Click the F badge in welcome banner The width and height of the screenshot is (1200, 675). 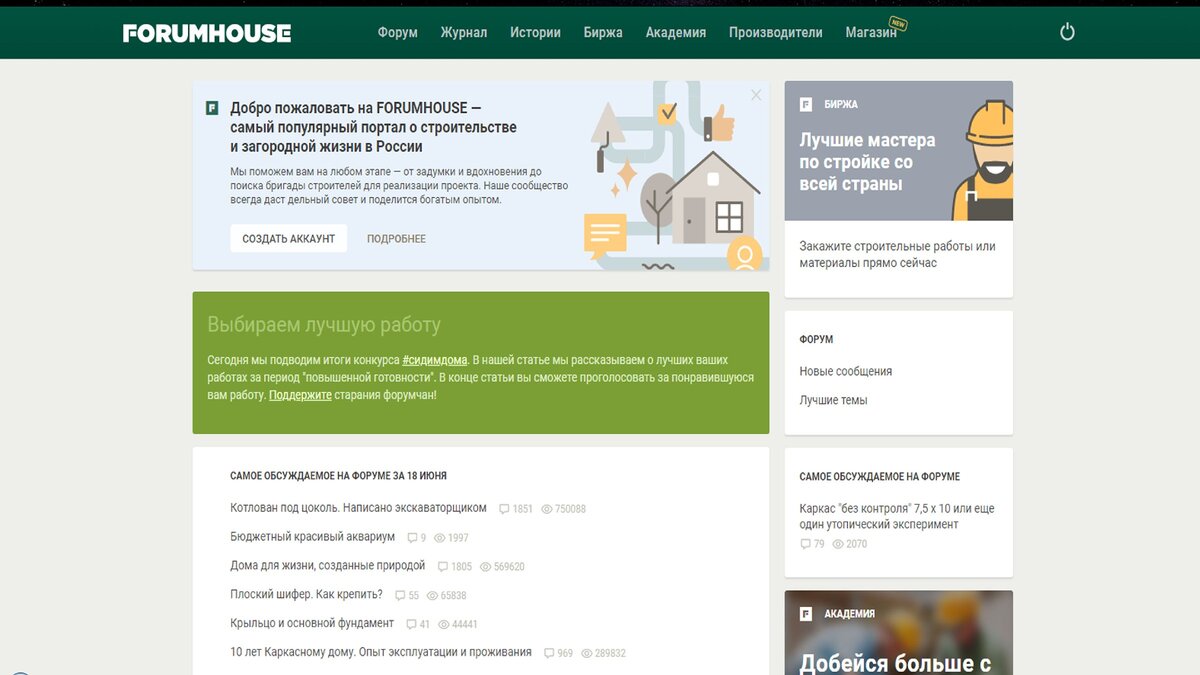pyautogui.click(x=212, y=108)
